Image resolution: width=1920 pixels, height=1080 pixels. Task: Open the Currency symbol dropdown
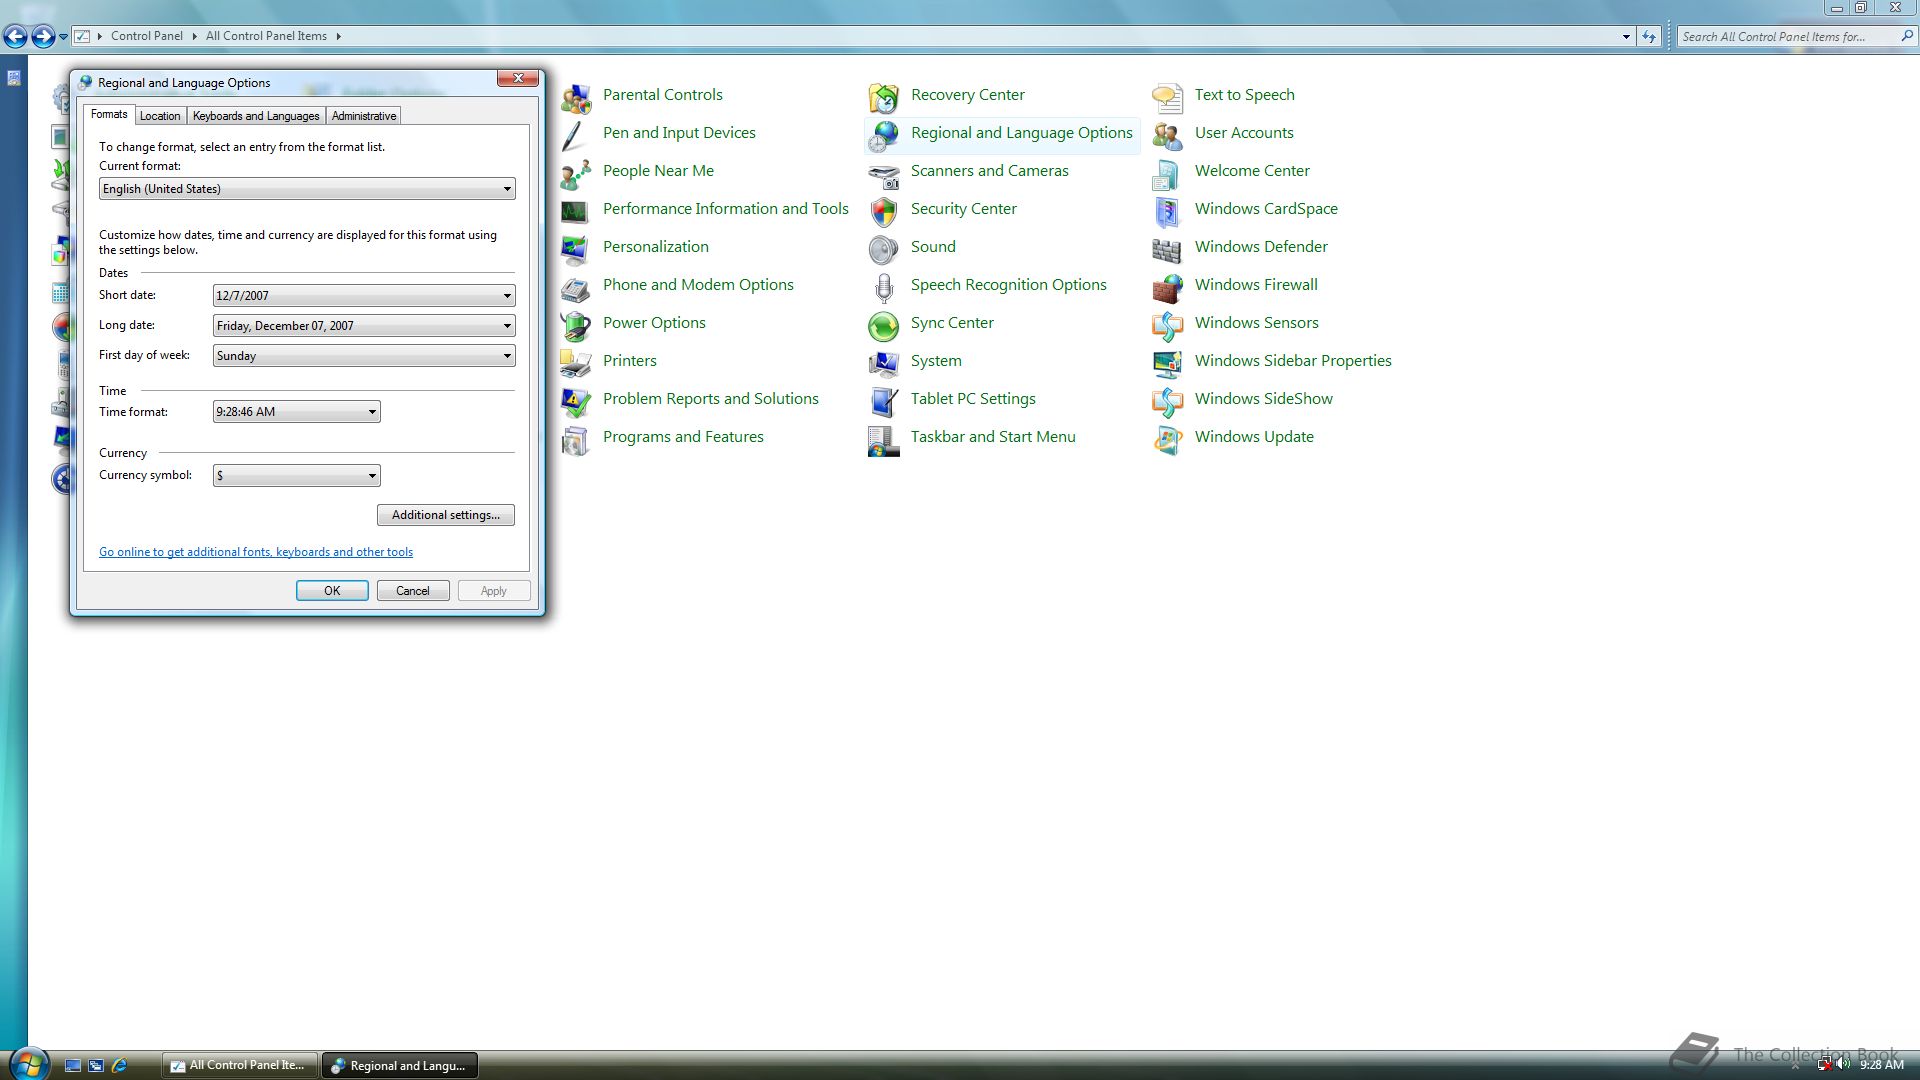click(x=296, y=475)
